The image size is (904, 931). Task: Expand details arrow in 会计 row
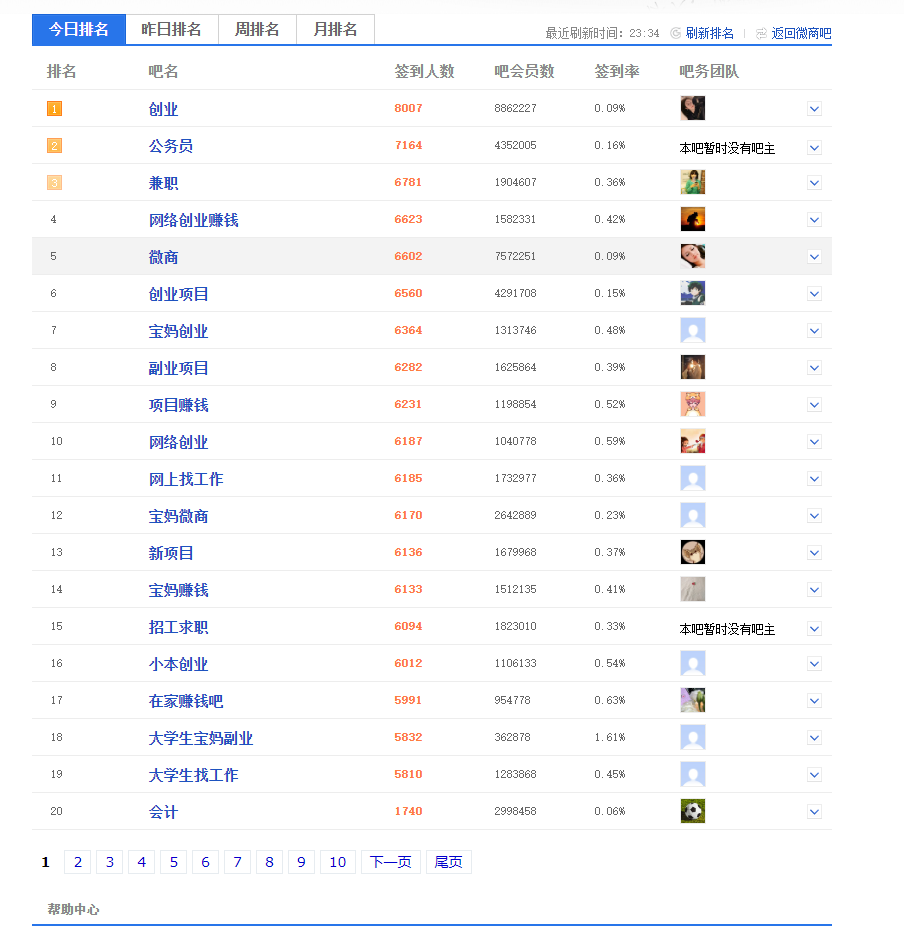(814, 812)
